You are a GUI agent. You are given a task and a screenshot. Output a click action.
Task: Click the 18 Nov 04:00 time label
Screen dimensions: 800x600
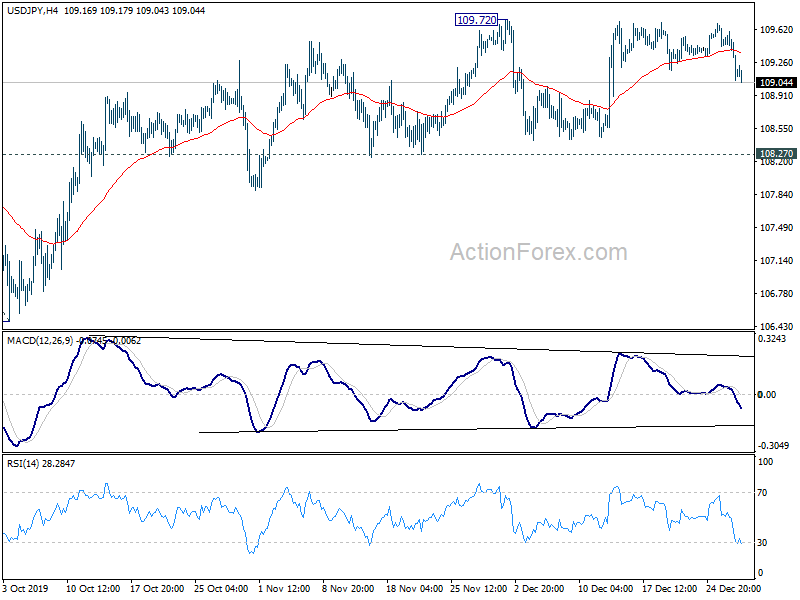pos(414,589)
